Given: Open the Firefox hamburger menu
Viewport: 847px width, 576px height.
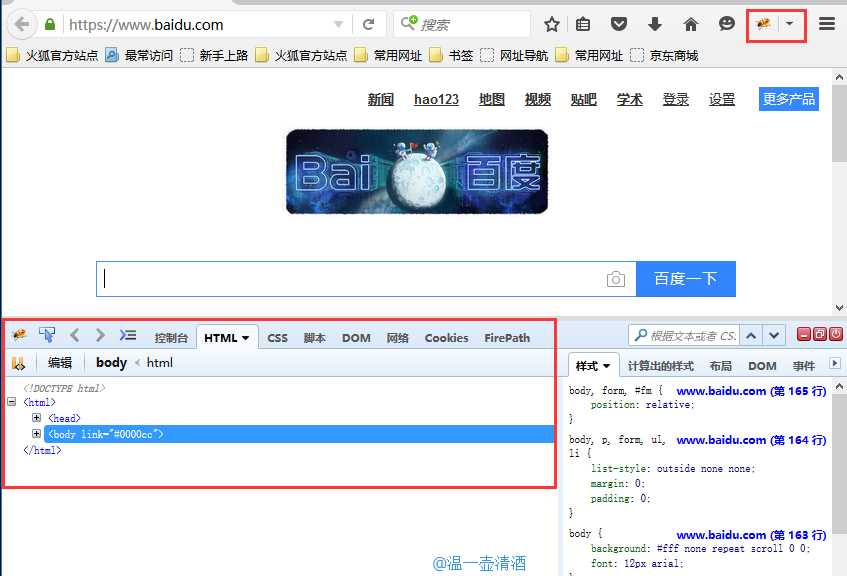Looking at the screenshot, I should (826, 24).
